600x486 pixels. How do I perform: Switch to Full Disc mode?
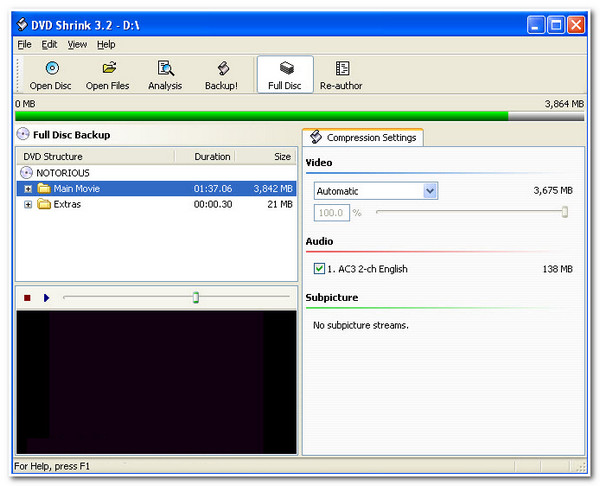[285, 75]
